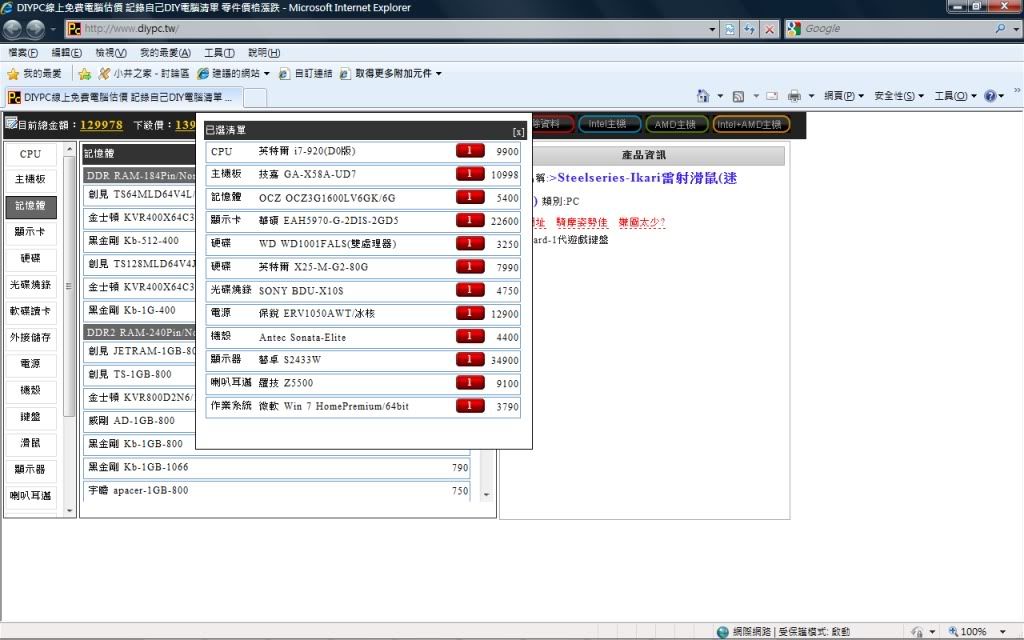Click the category sidebar scrollbar down arrow

70,511
